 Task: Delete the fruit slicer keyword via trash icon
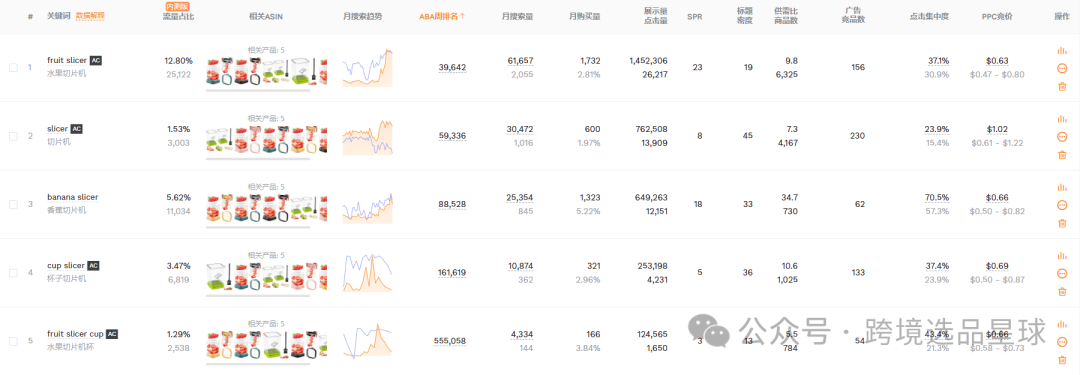pyautogui.click(x=1061, y=86)
